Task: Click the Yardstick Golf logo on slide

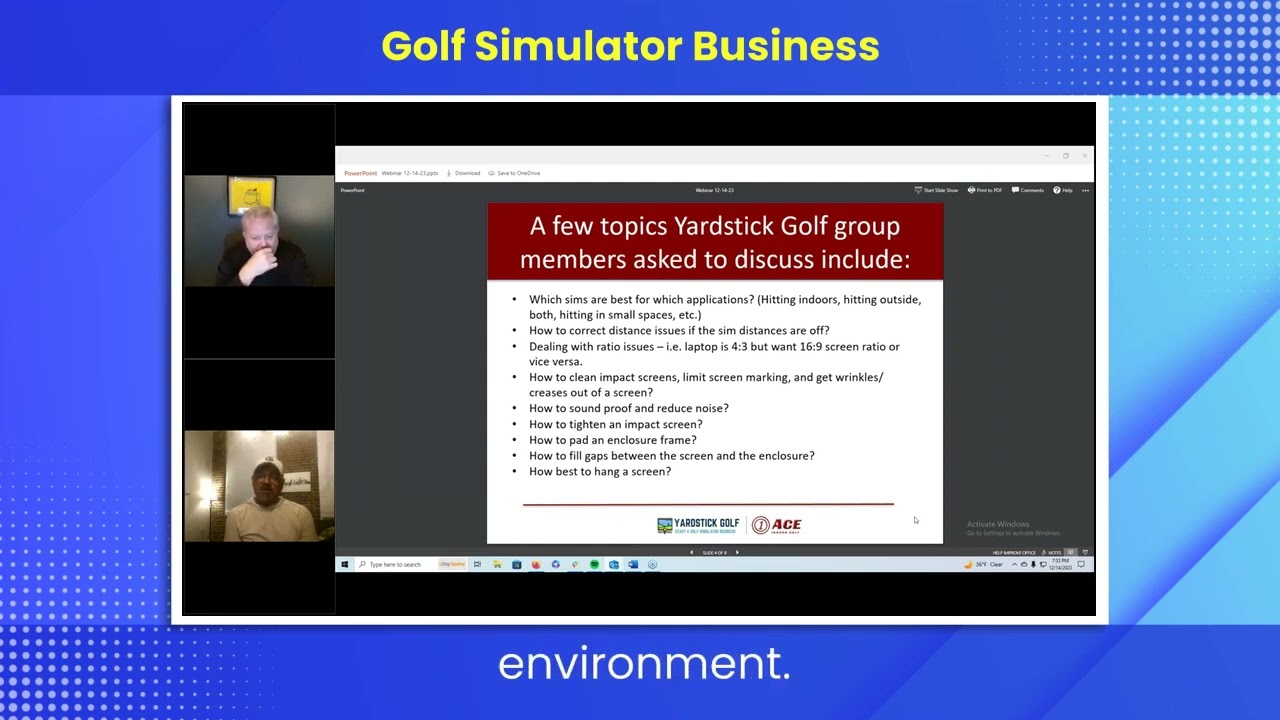Action: (x=699, y=525)
